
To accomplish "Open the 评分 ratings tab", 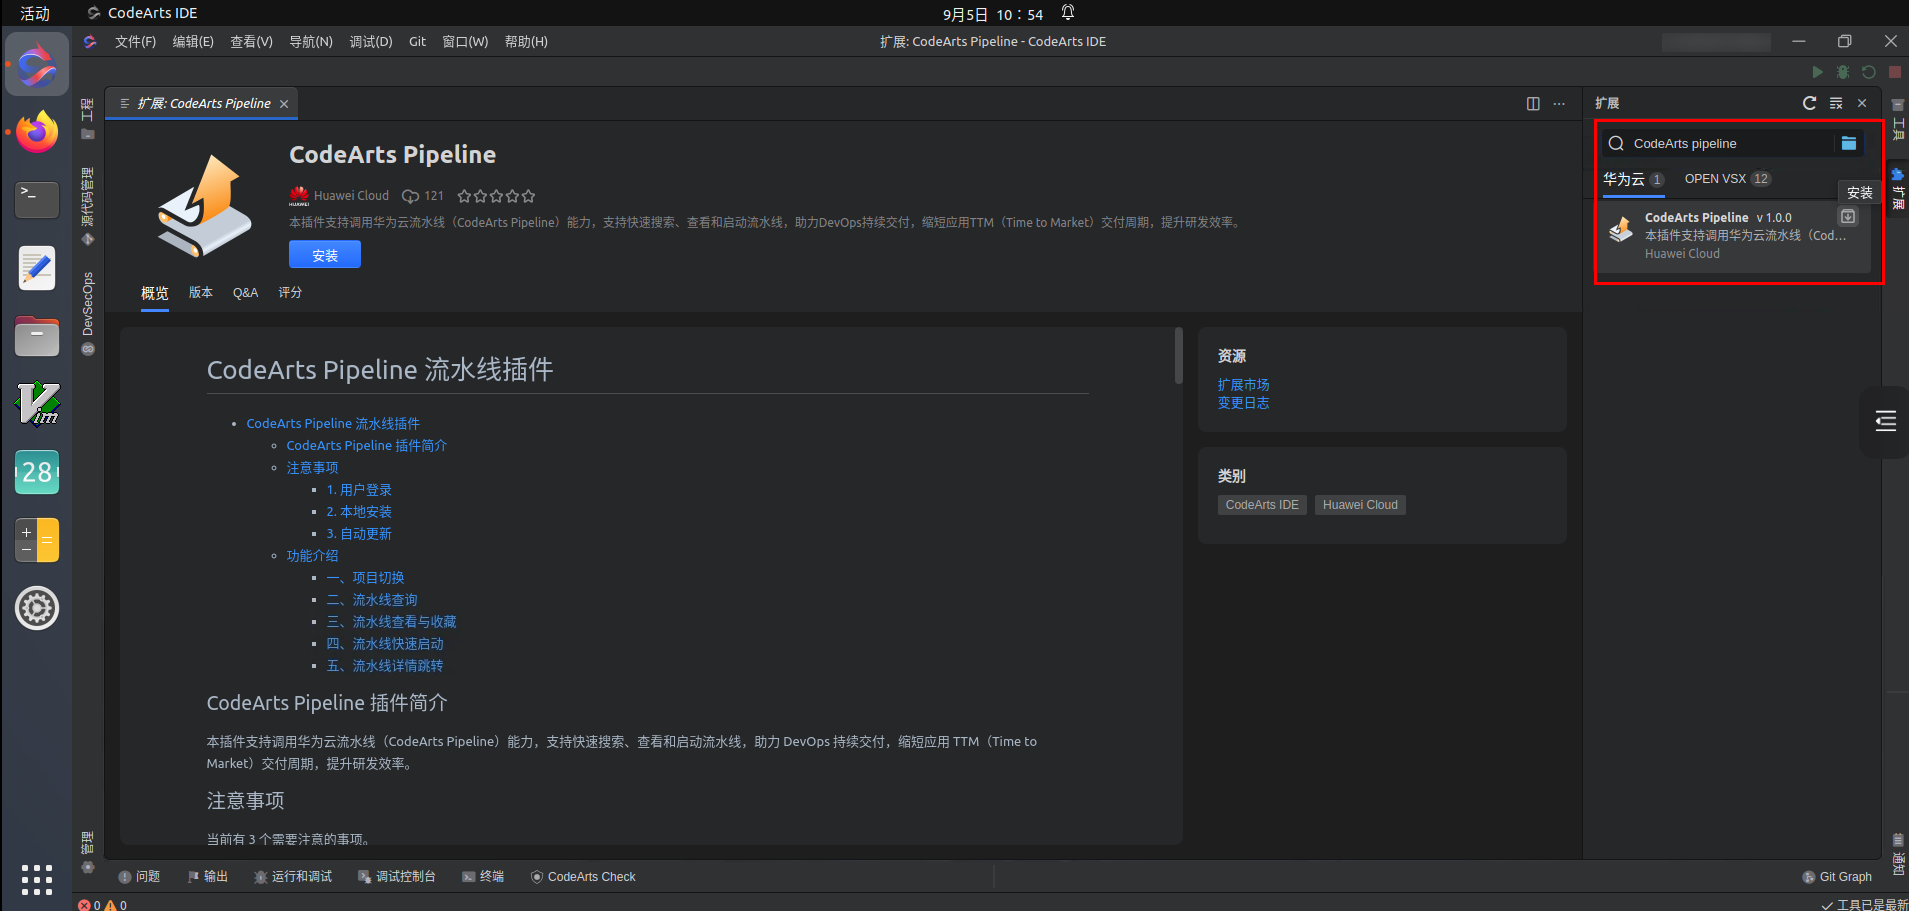I will click(x=290, y=293).
